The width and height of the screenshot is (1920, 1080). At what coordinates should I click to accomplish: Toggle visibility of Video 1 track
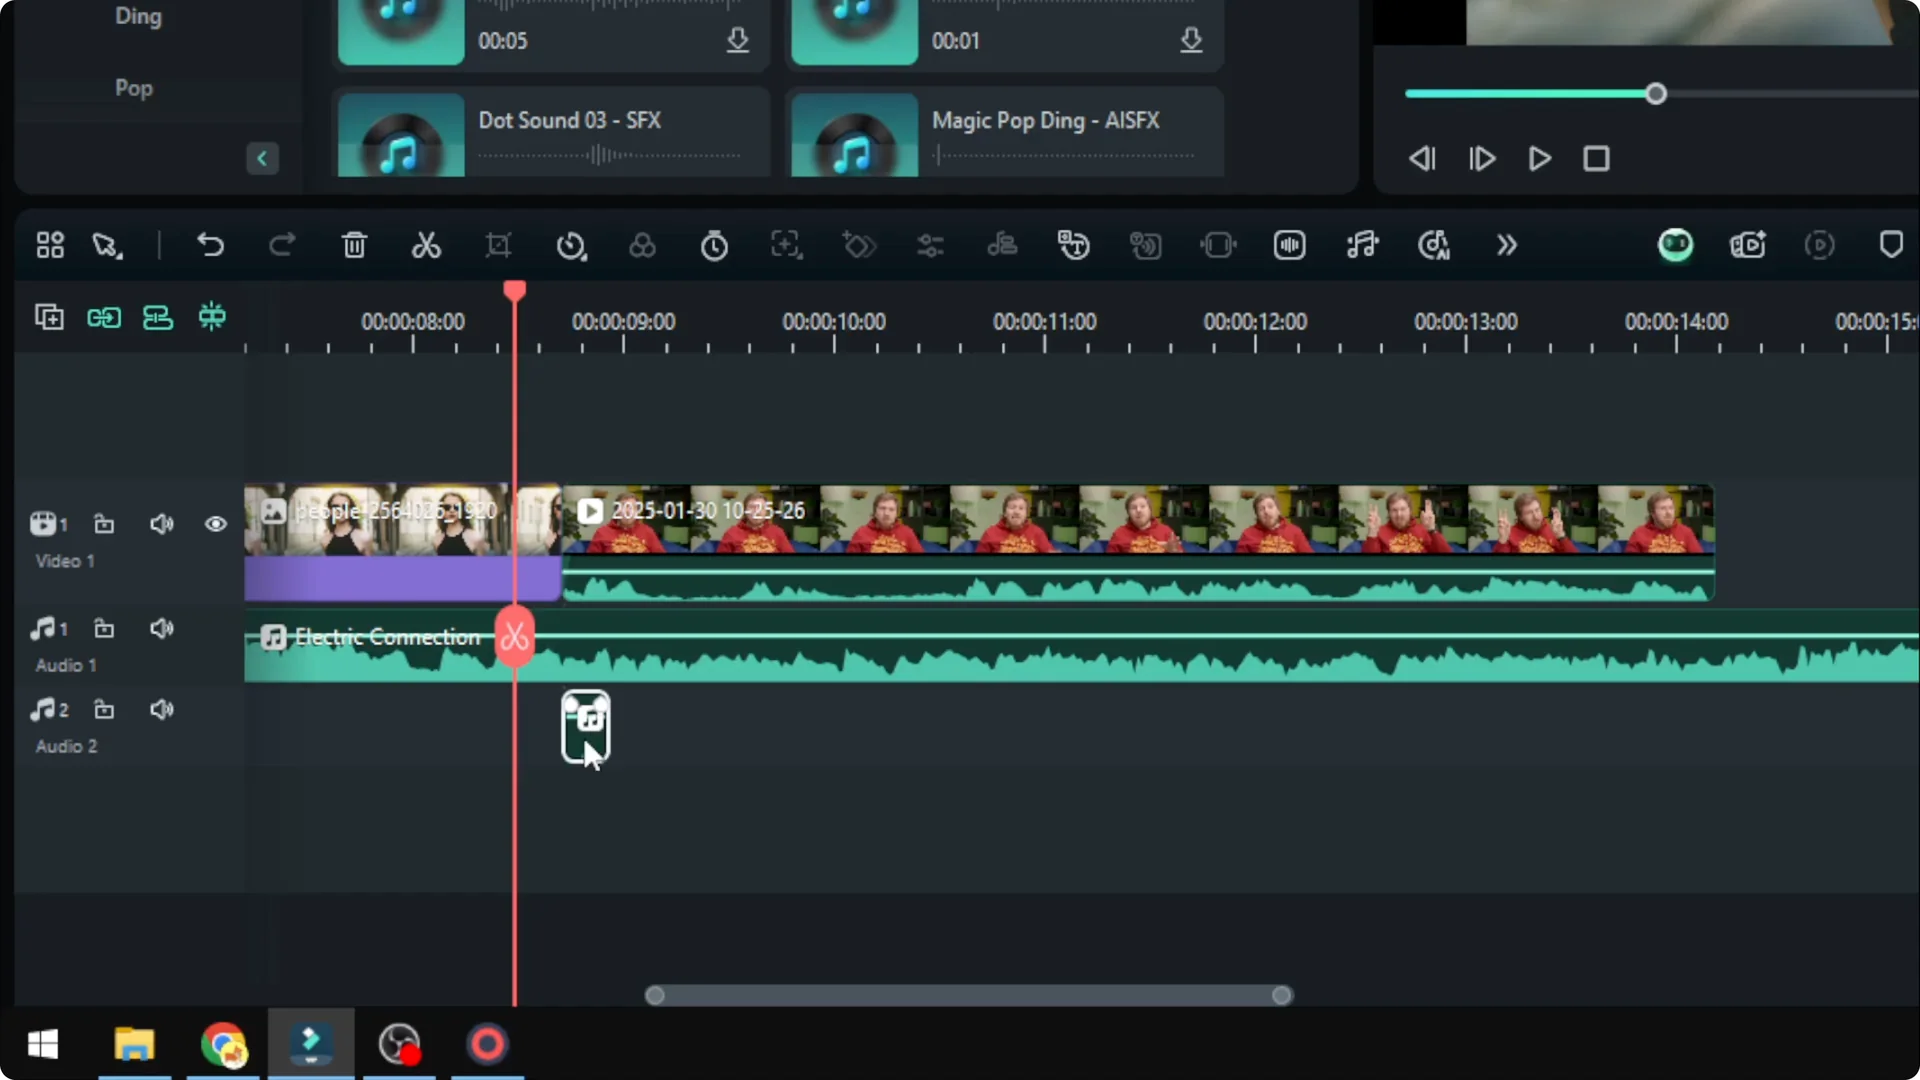[x=216, y=524]
